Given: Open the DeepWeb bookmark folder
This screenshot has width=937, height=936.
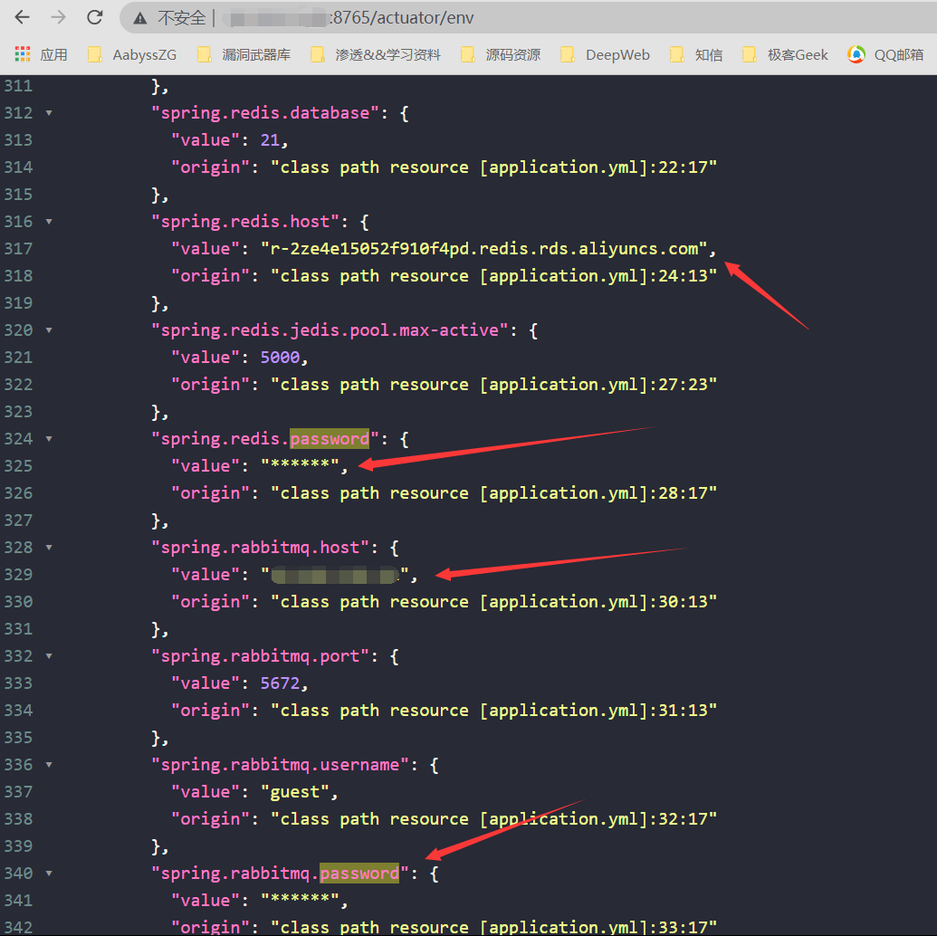Looking at the screenshot, I should point(605,55).
